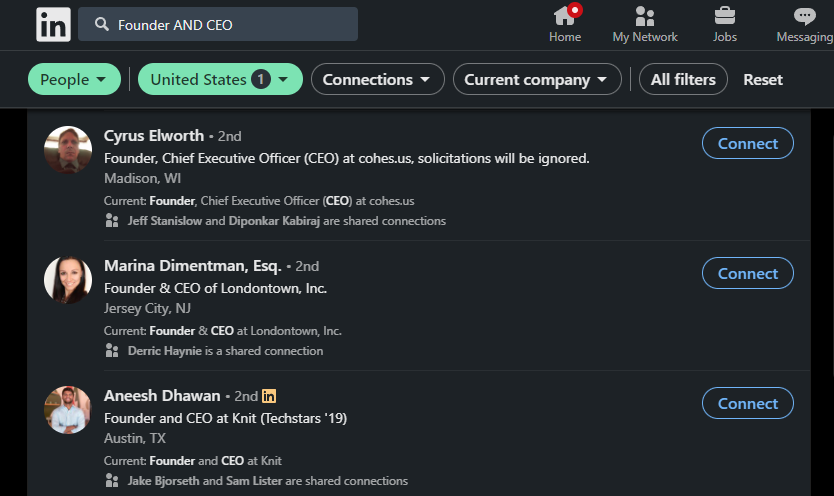Click shared connection icon under Marina Dimentman
Screen dimensions: 834x496
coord(112,350)
